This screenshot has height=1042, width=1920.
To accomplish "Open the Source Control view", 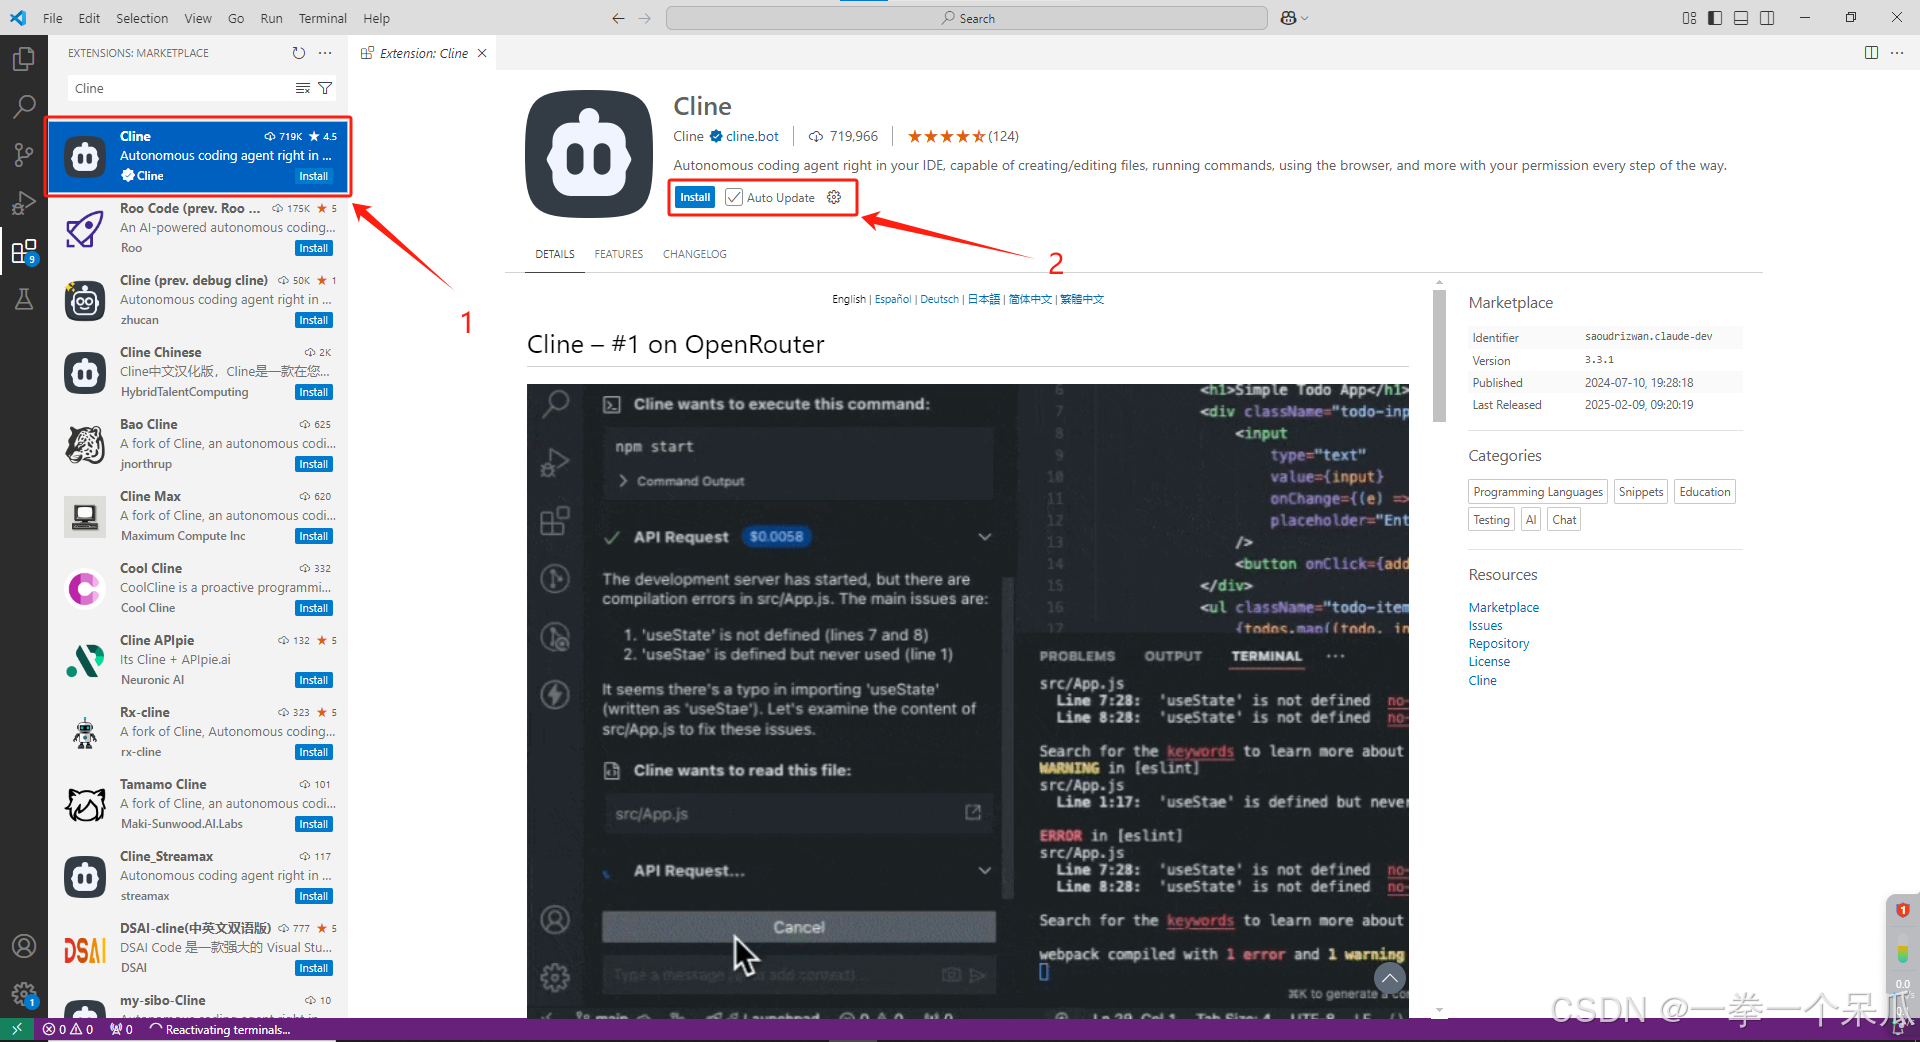I will point(24,154).
